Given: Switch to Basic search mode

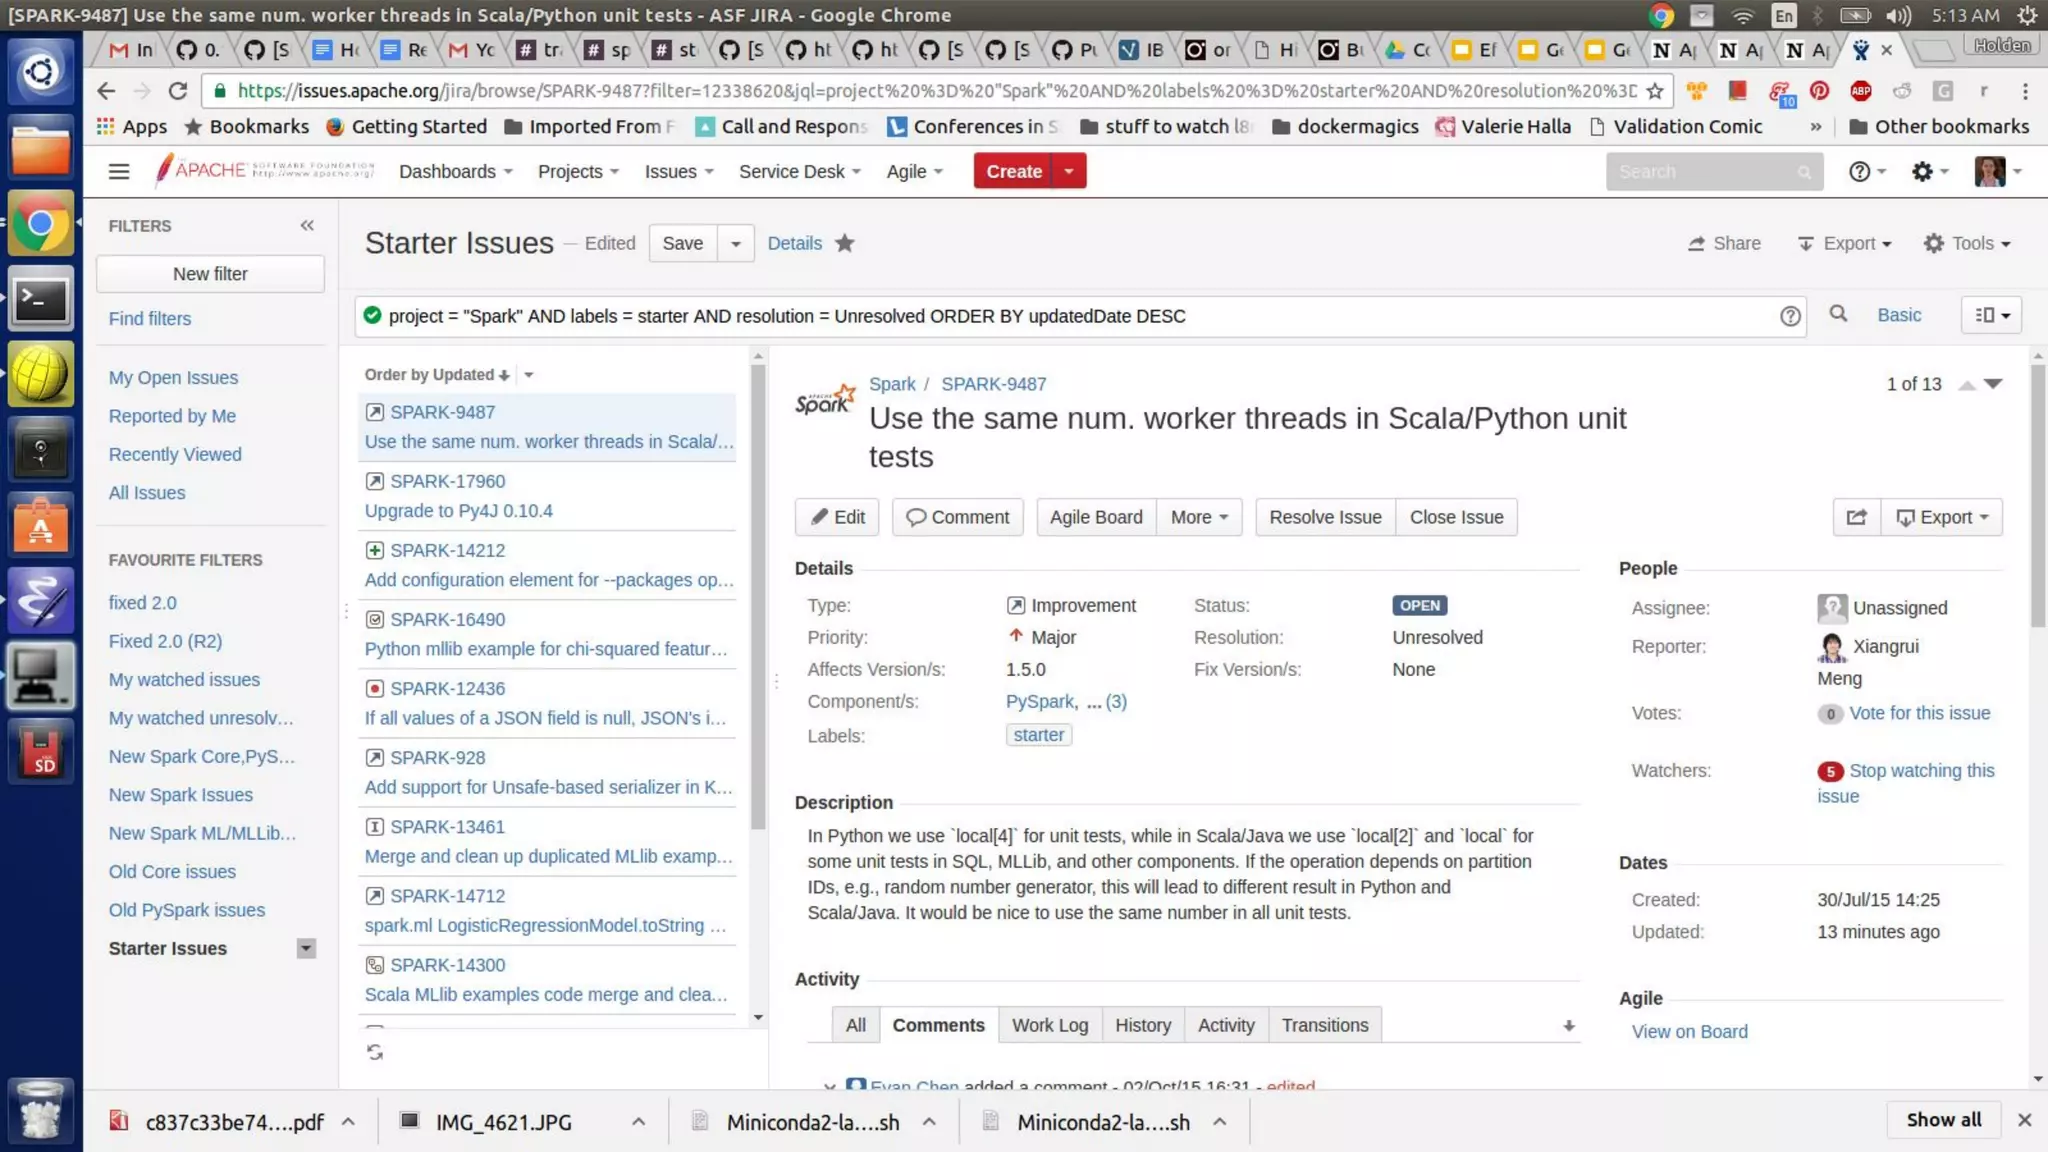Looking at the screenshot, I should (x=1898, y=315).
